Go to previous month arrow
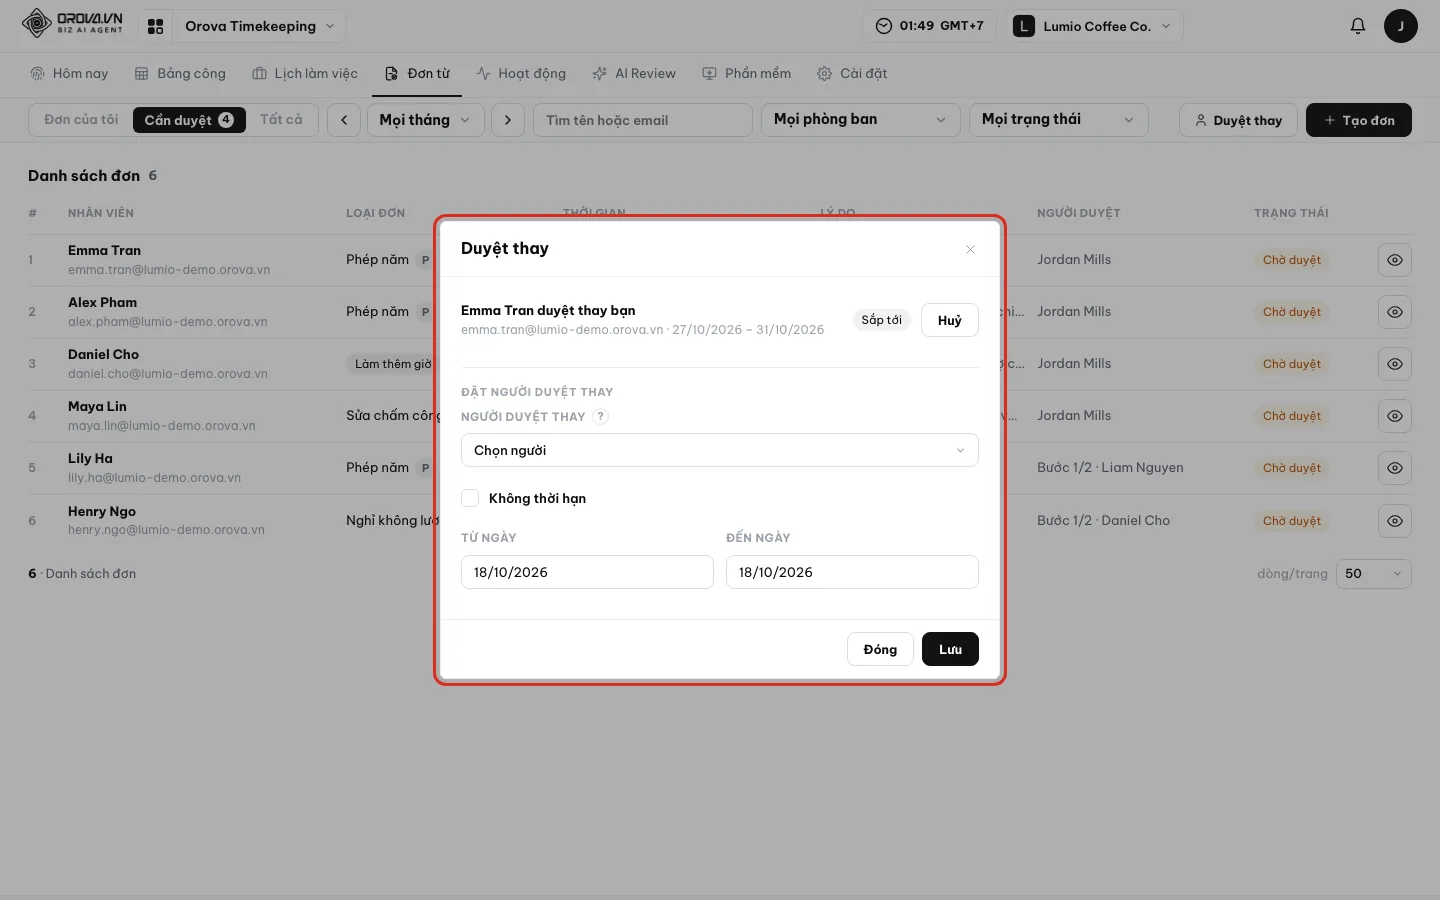This screenshot has height=900, width=1440. [344, 120]
